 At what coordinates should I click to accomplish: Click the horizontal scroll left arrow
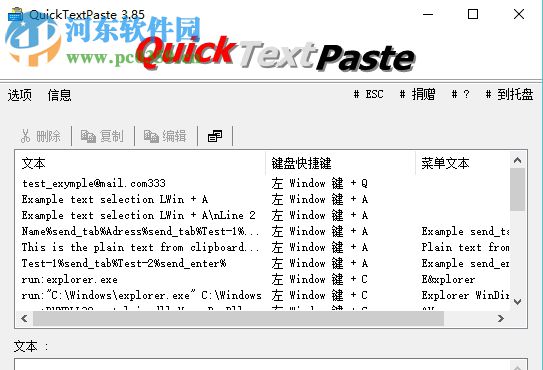point(24,318)
